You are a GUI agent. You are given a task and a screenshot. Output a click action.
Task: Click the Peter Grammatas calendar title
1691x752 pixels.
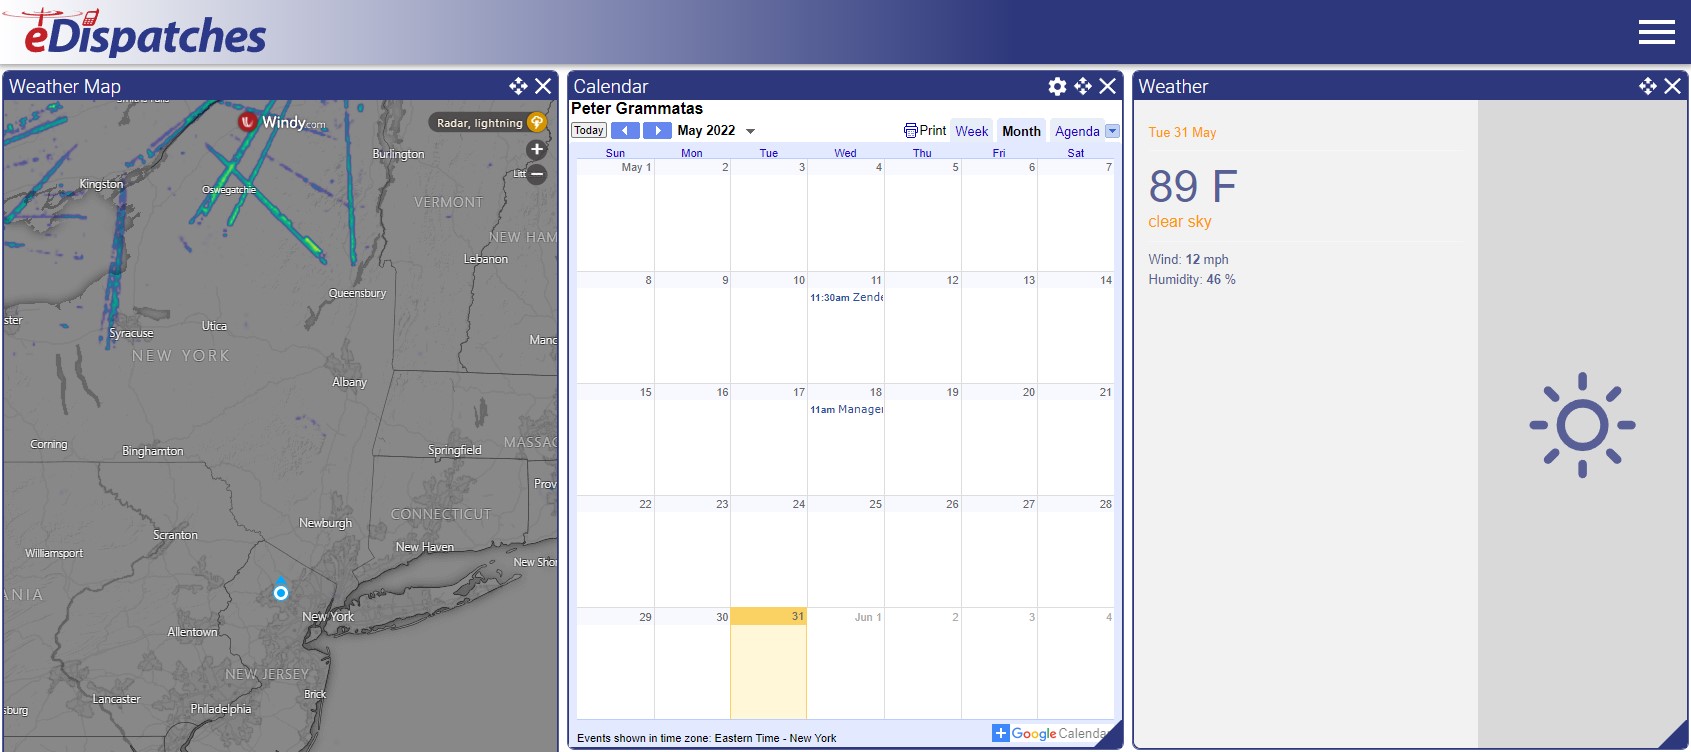click(x=637, y=108)
